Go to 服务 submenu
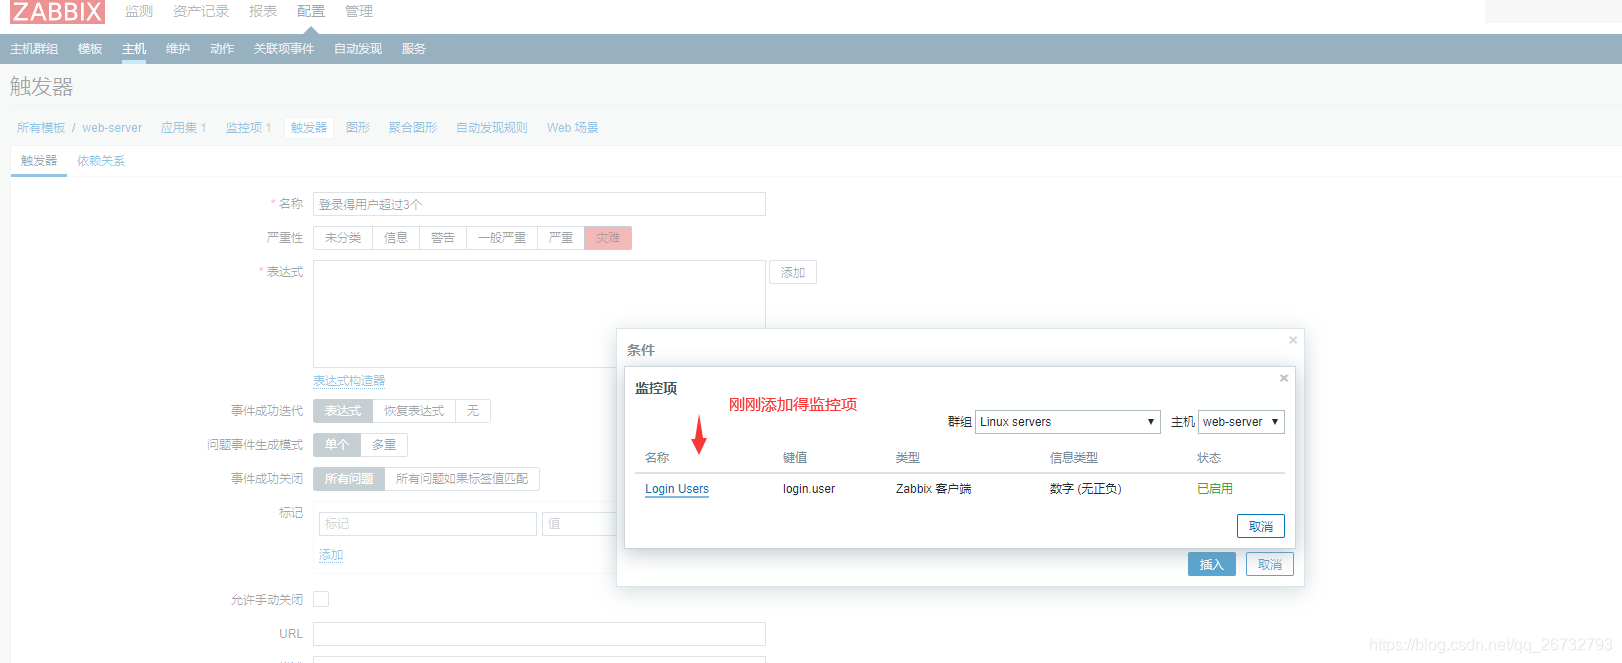 (414, 49)
